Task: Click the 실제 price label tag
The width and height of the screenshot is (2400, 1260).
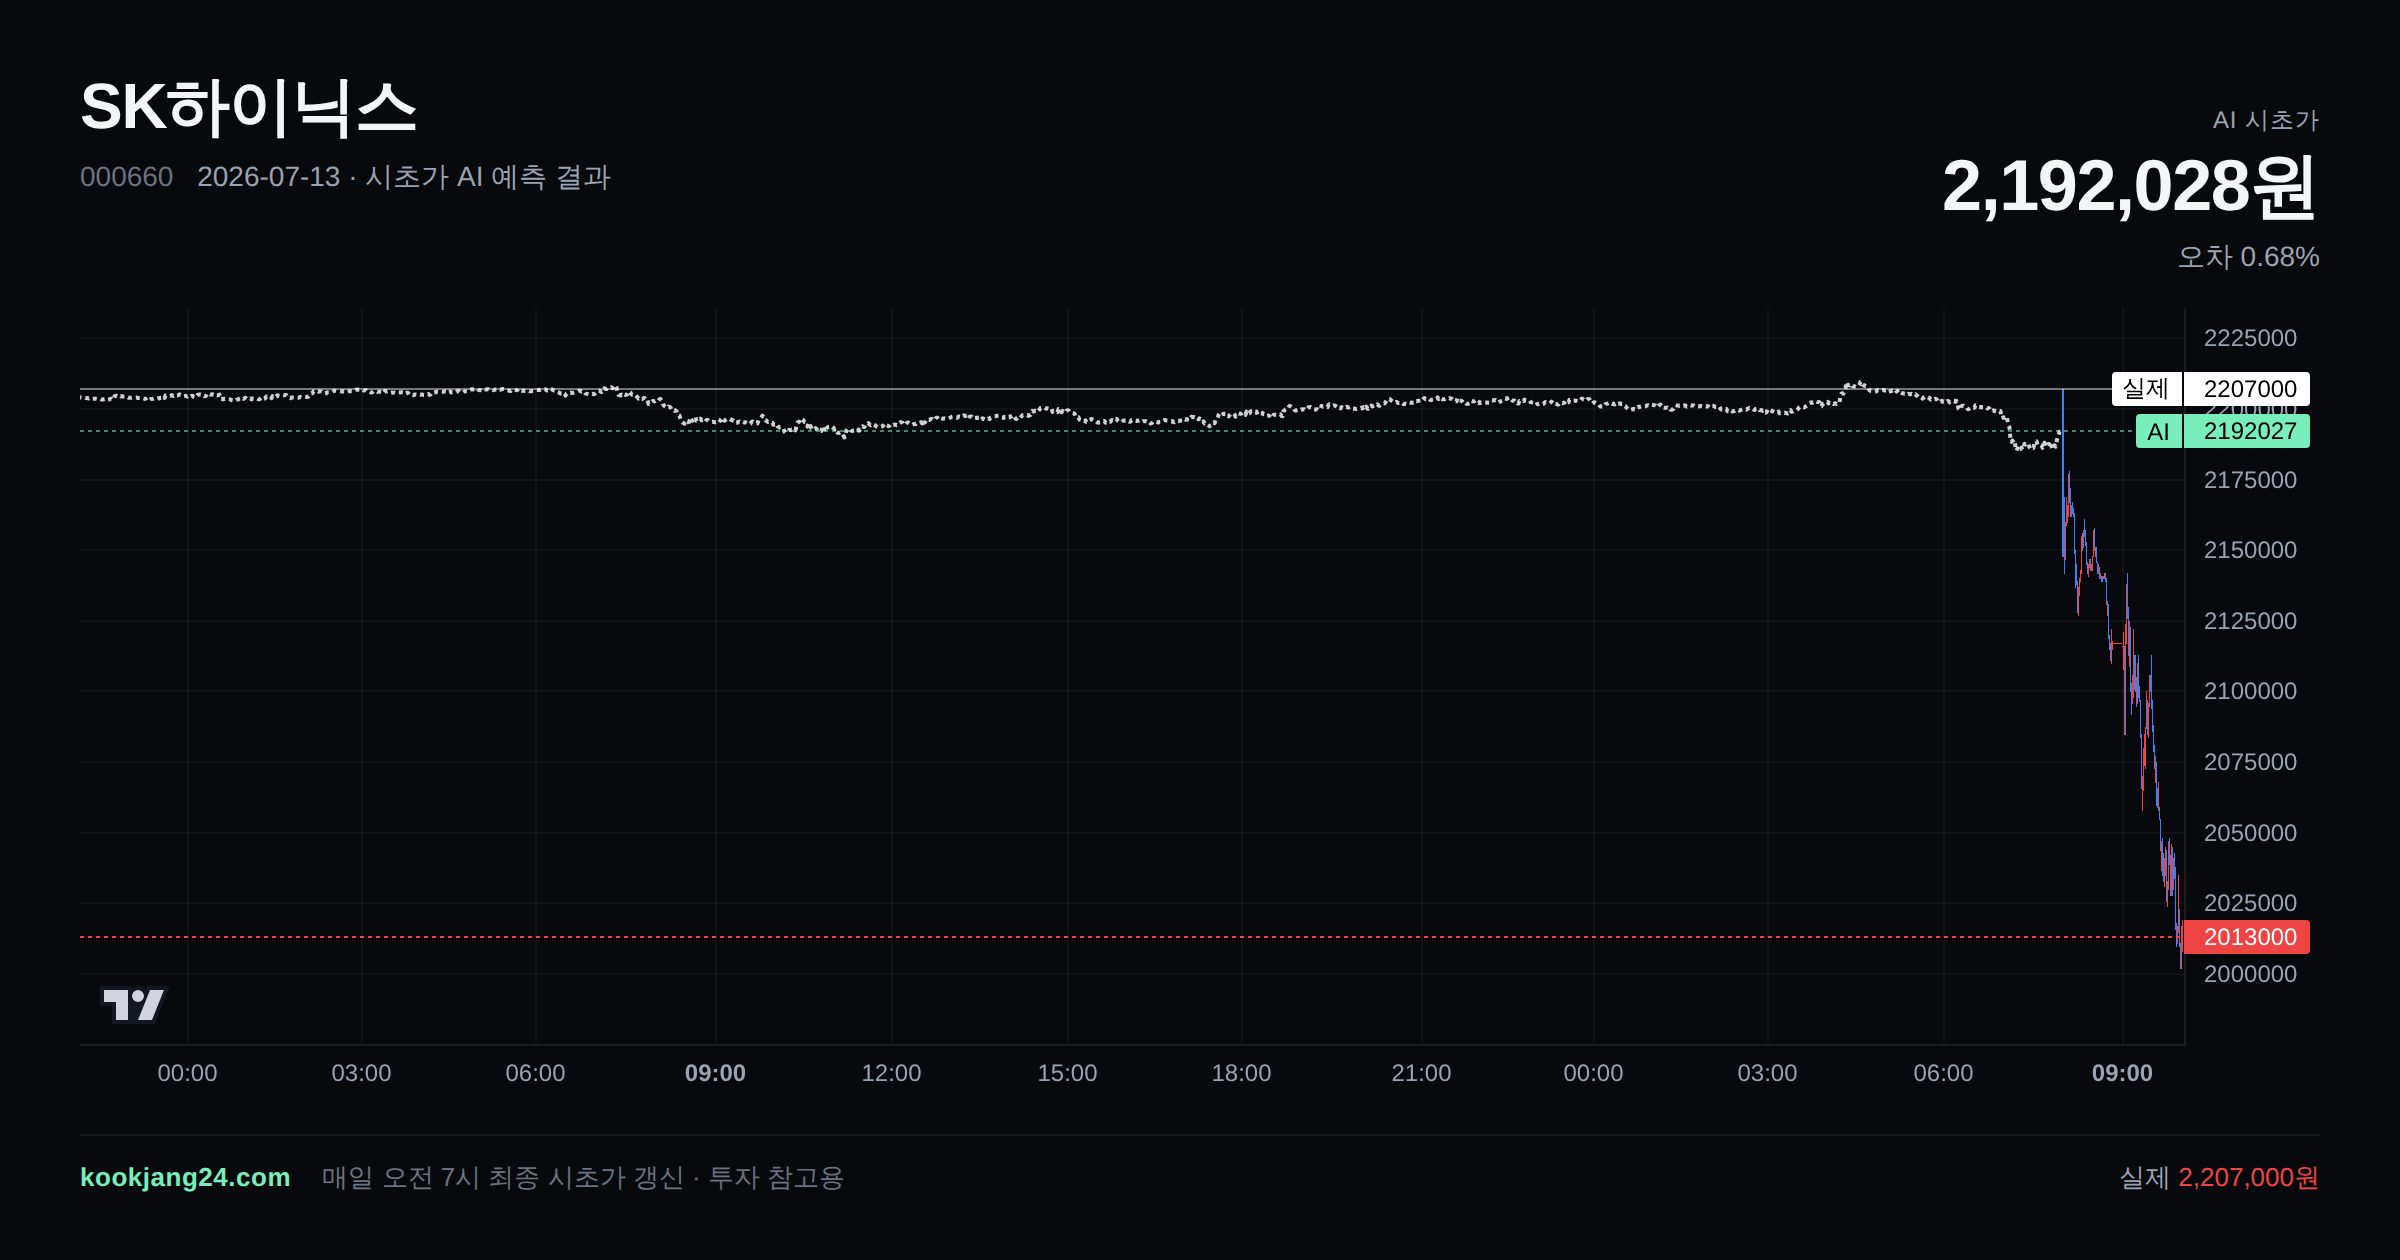Action: pos(2146,389)
